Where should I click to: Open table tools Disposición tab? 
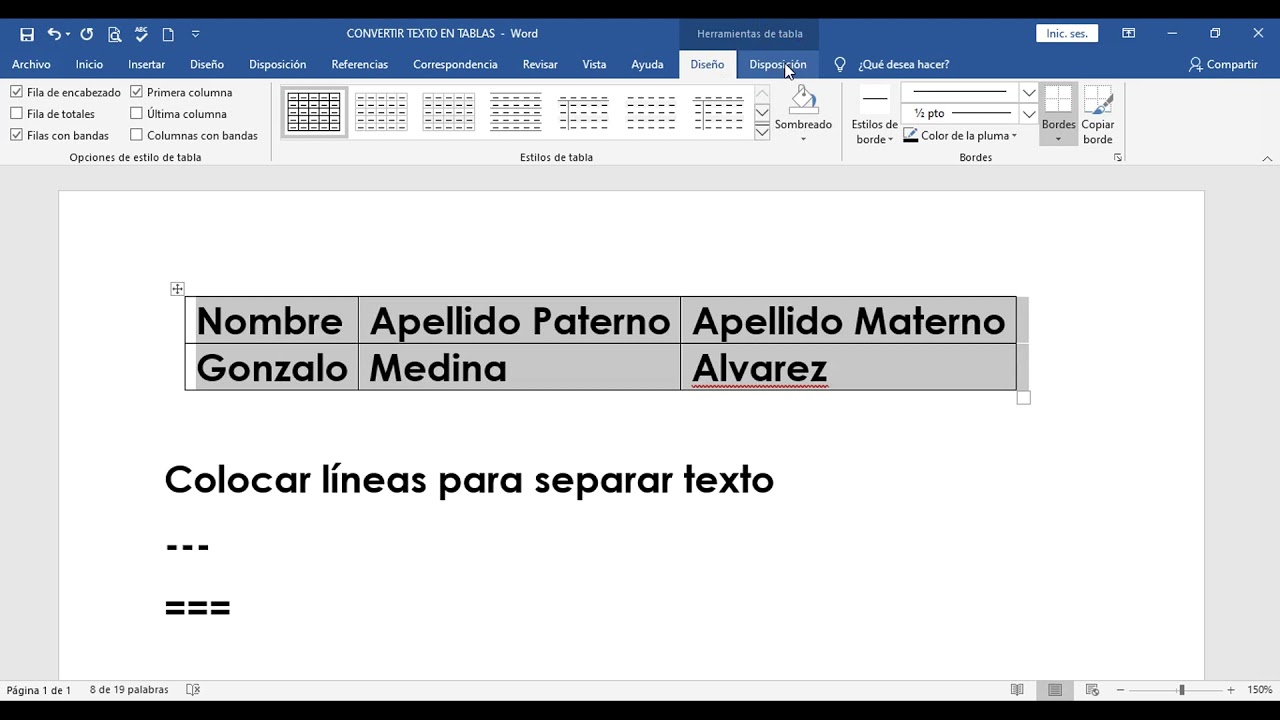(x=777, y=64)
